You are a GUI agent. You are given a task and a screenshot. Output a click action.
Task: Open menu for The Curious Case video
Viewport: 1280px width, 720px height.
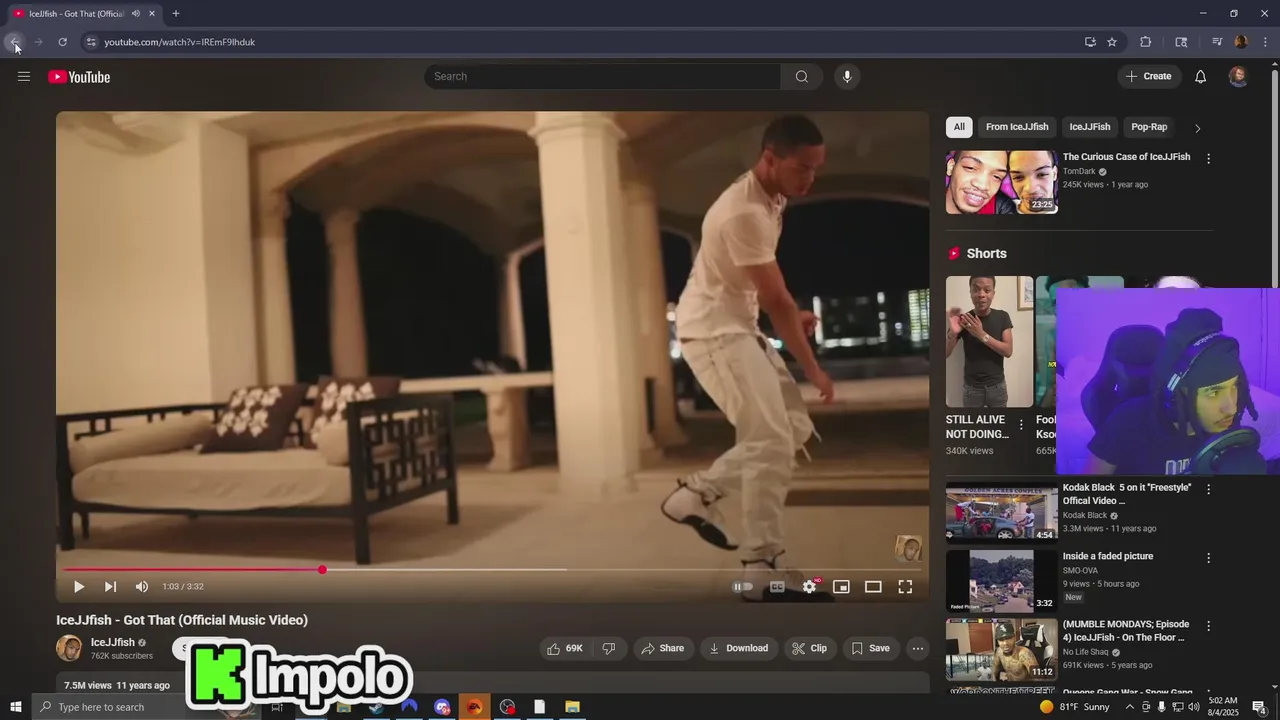click(x=1208, y=159)
